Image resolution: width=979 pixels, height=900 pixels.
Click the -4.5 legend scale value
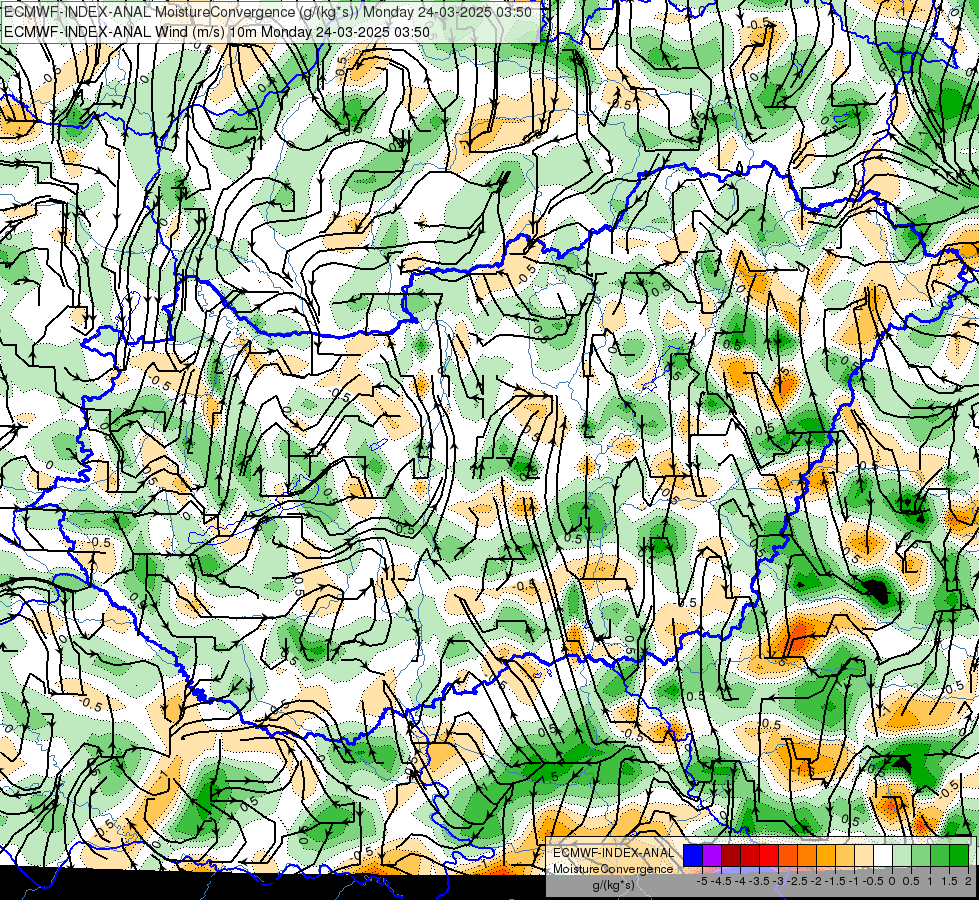(721, 881)
